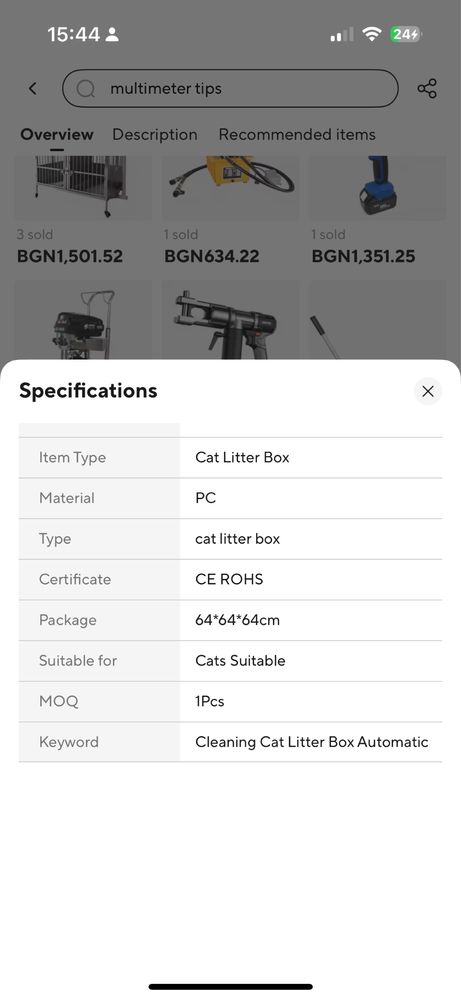The height and width of the screenshot is (999, 461).
Task: Tap the 'Cleaning Cat Litter Box Automatic' keyword value
Action: [x=312, y=742]
